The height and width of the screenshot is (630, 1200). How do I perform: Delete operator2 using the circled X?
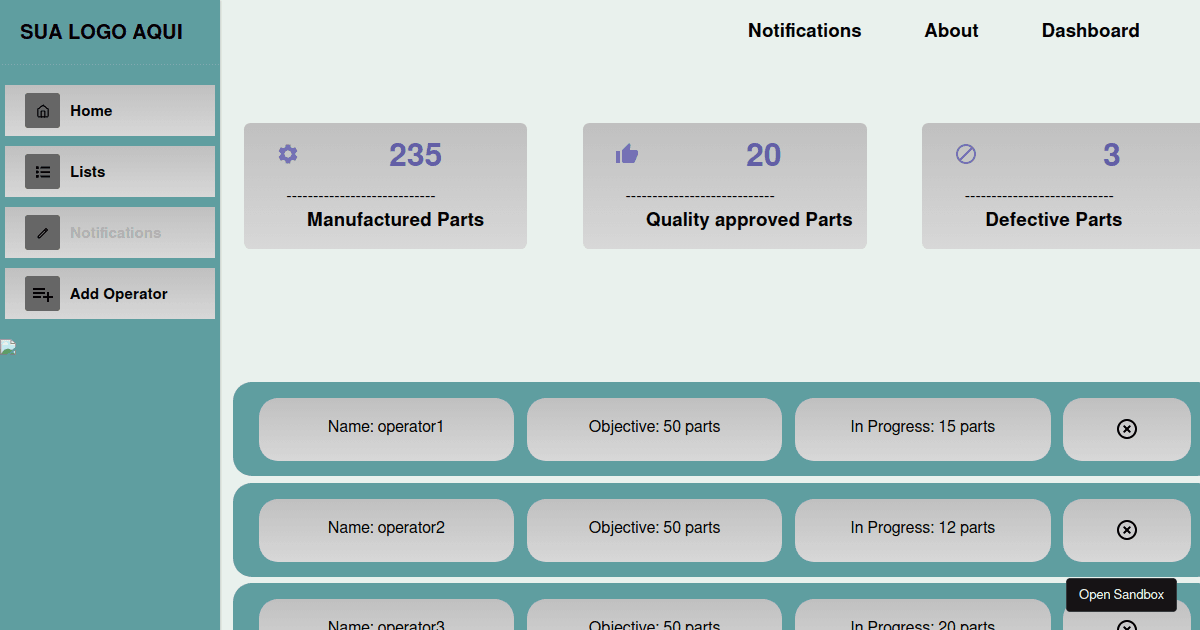coord(1126,530)
